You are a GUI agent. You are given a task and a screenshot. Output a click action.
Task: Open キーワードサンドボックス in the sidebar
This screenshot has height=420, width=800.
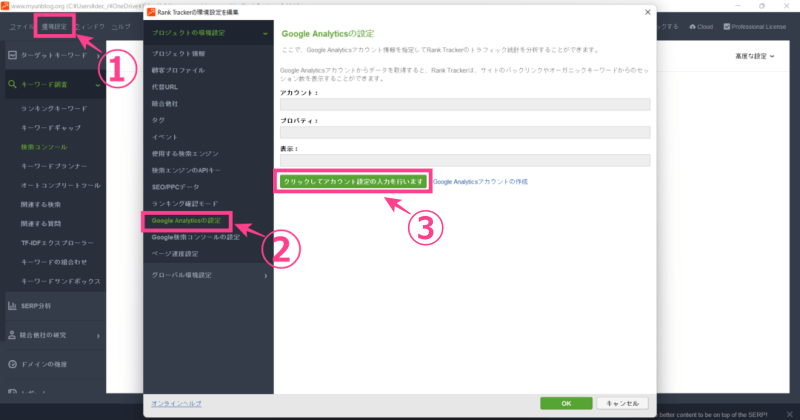click(x=61, y=281)
